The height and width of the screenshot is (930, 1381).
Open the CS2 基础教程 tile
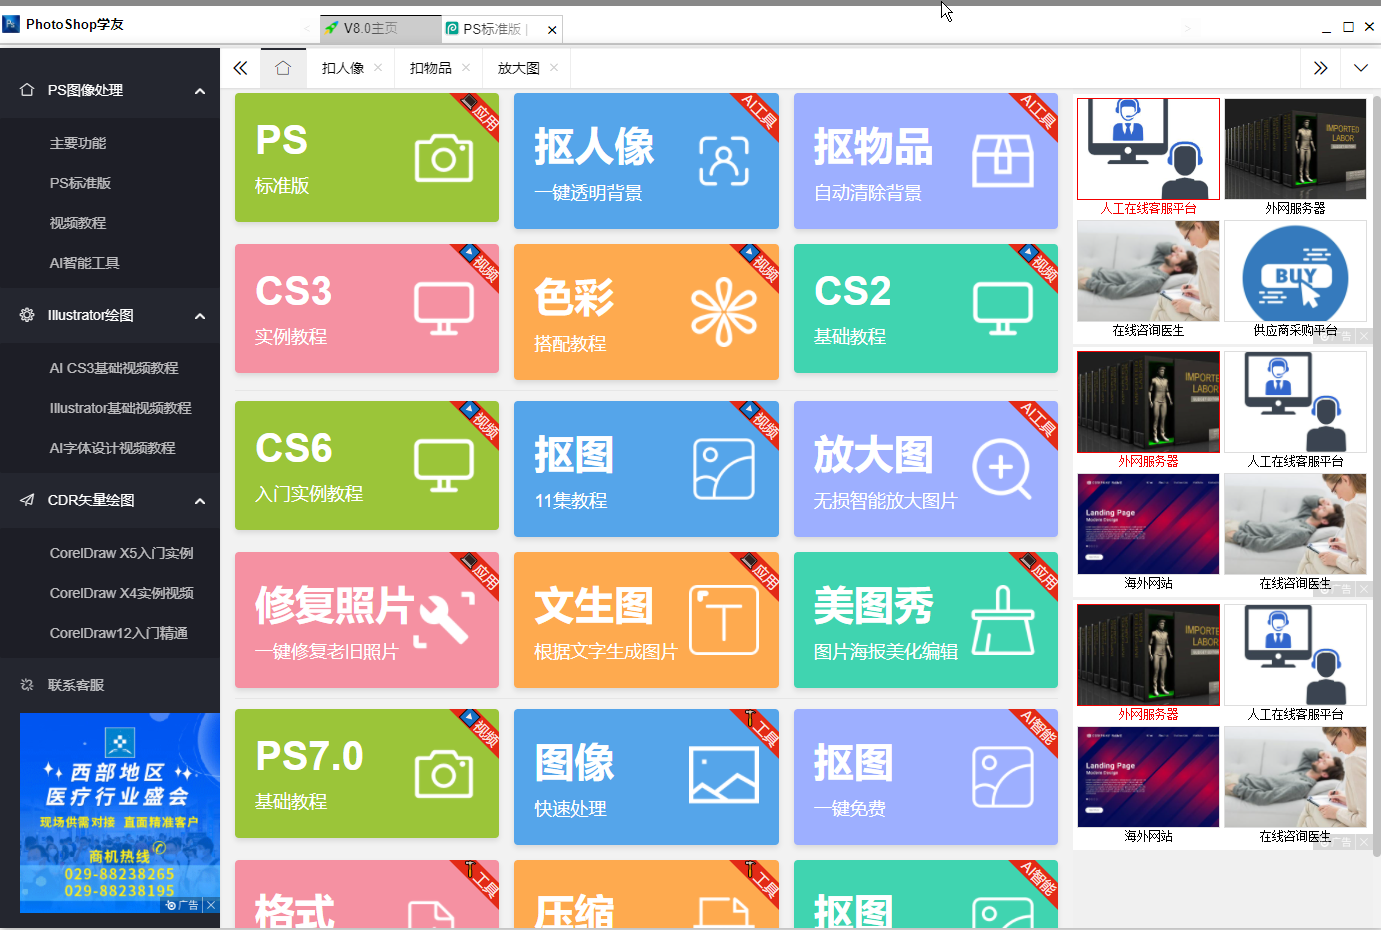pyautogui.click(x=926, y=308)
